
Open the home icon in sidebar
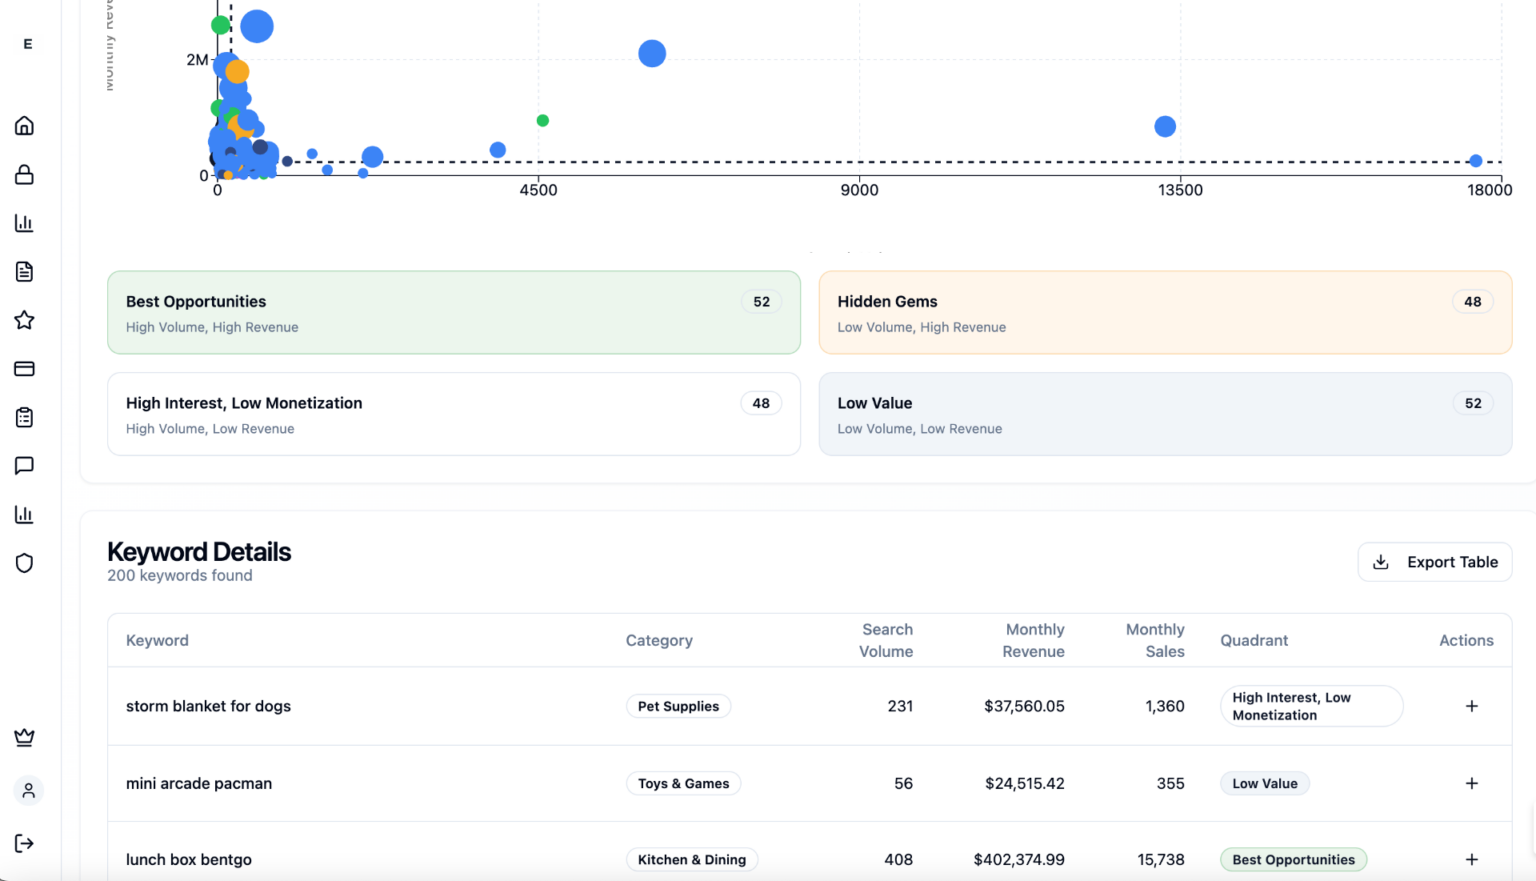tap(24, 126)
